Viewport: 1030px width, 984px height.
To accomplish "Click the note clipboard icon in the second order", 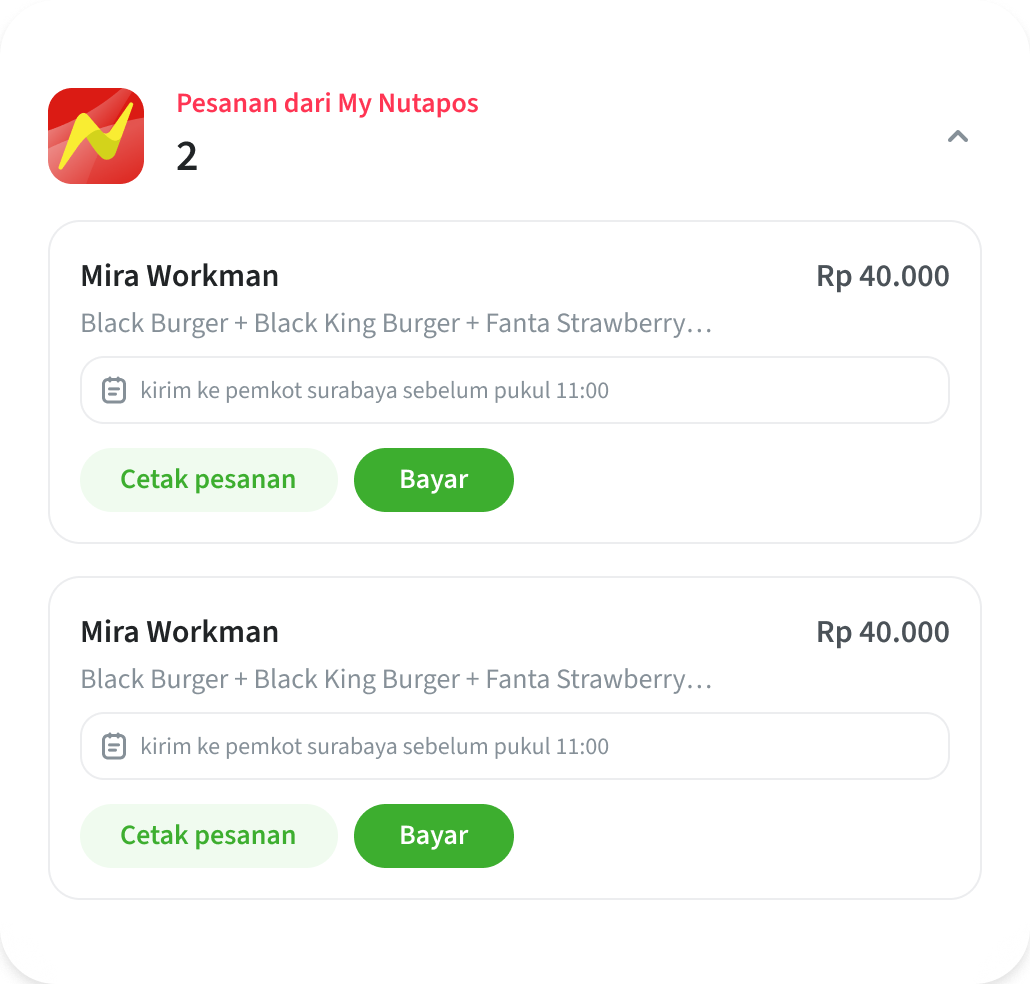I will 114,746.
